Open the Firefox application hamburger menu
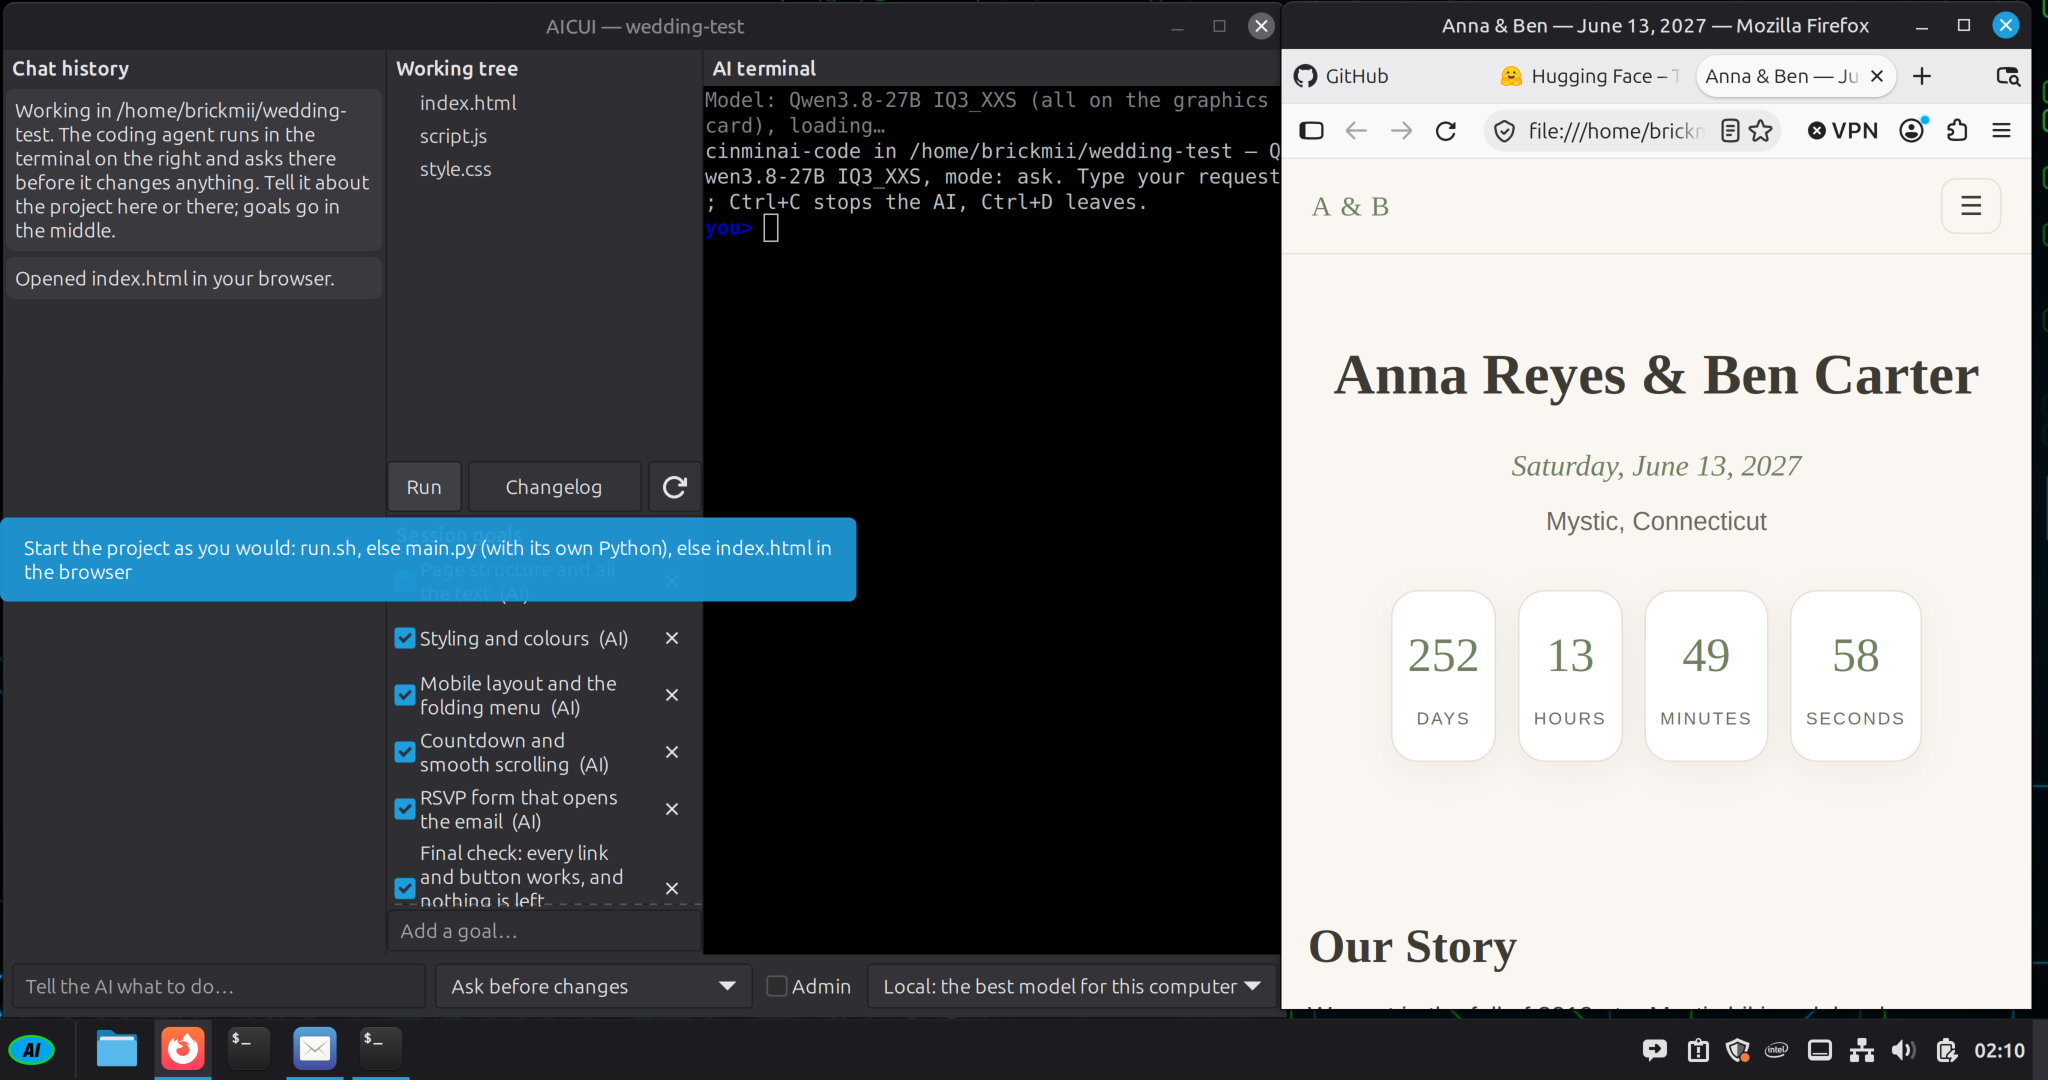The height and width of the screenshot is (1080, 2048). pos(2002,131)
